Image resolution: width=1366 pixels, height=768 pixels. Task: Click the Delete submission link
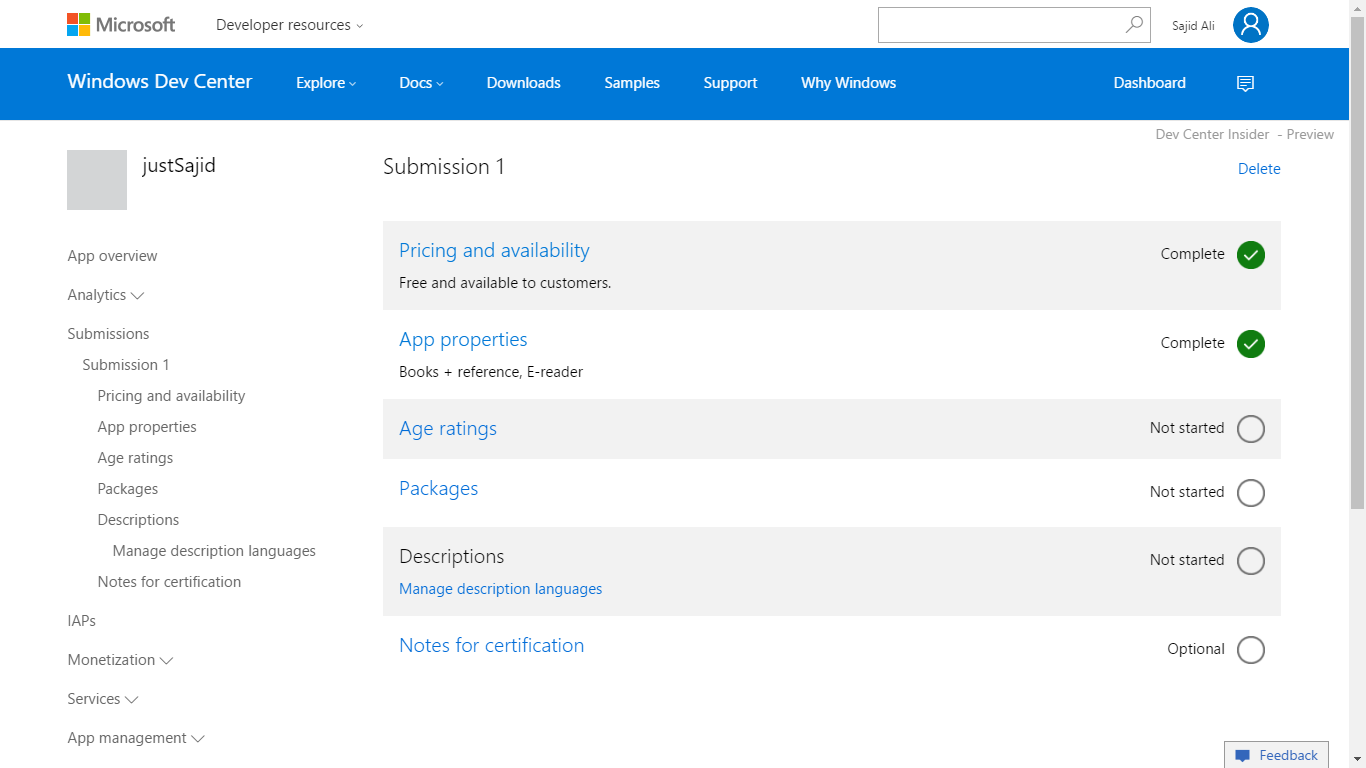tap(1259, 169)
